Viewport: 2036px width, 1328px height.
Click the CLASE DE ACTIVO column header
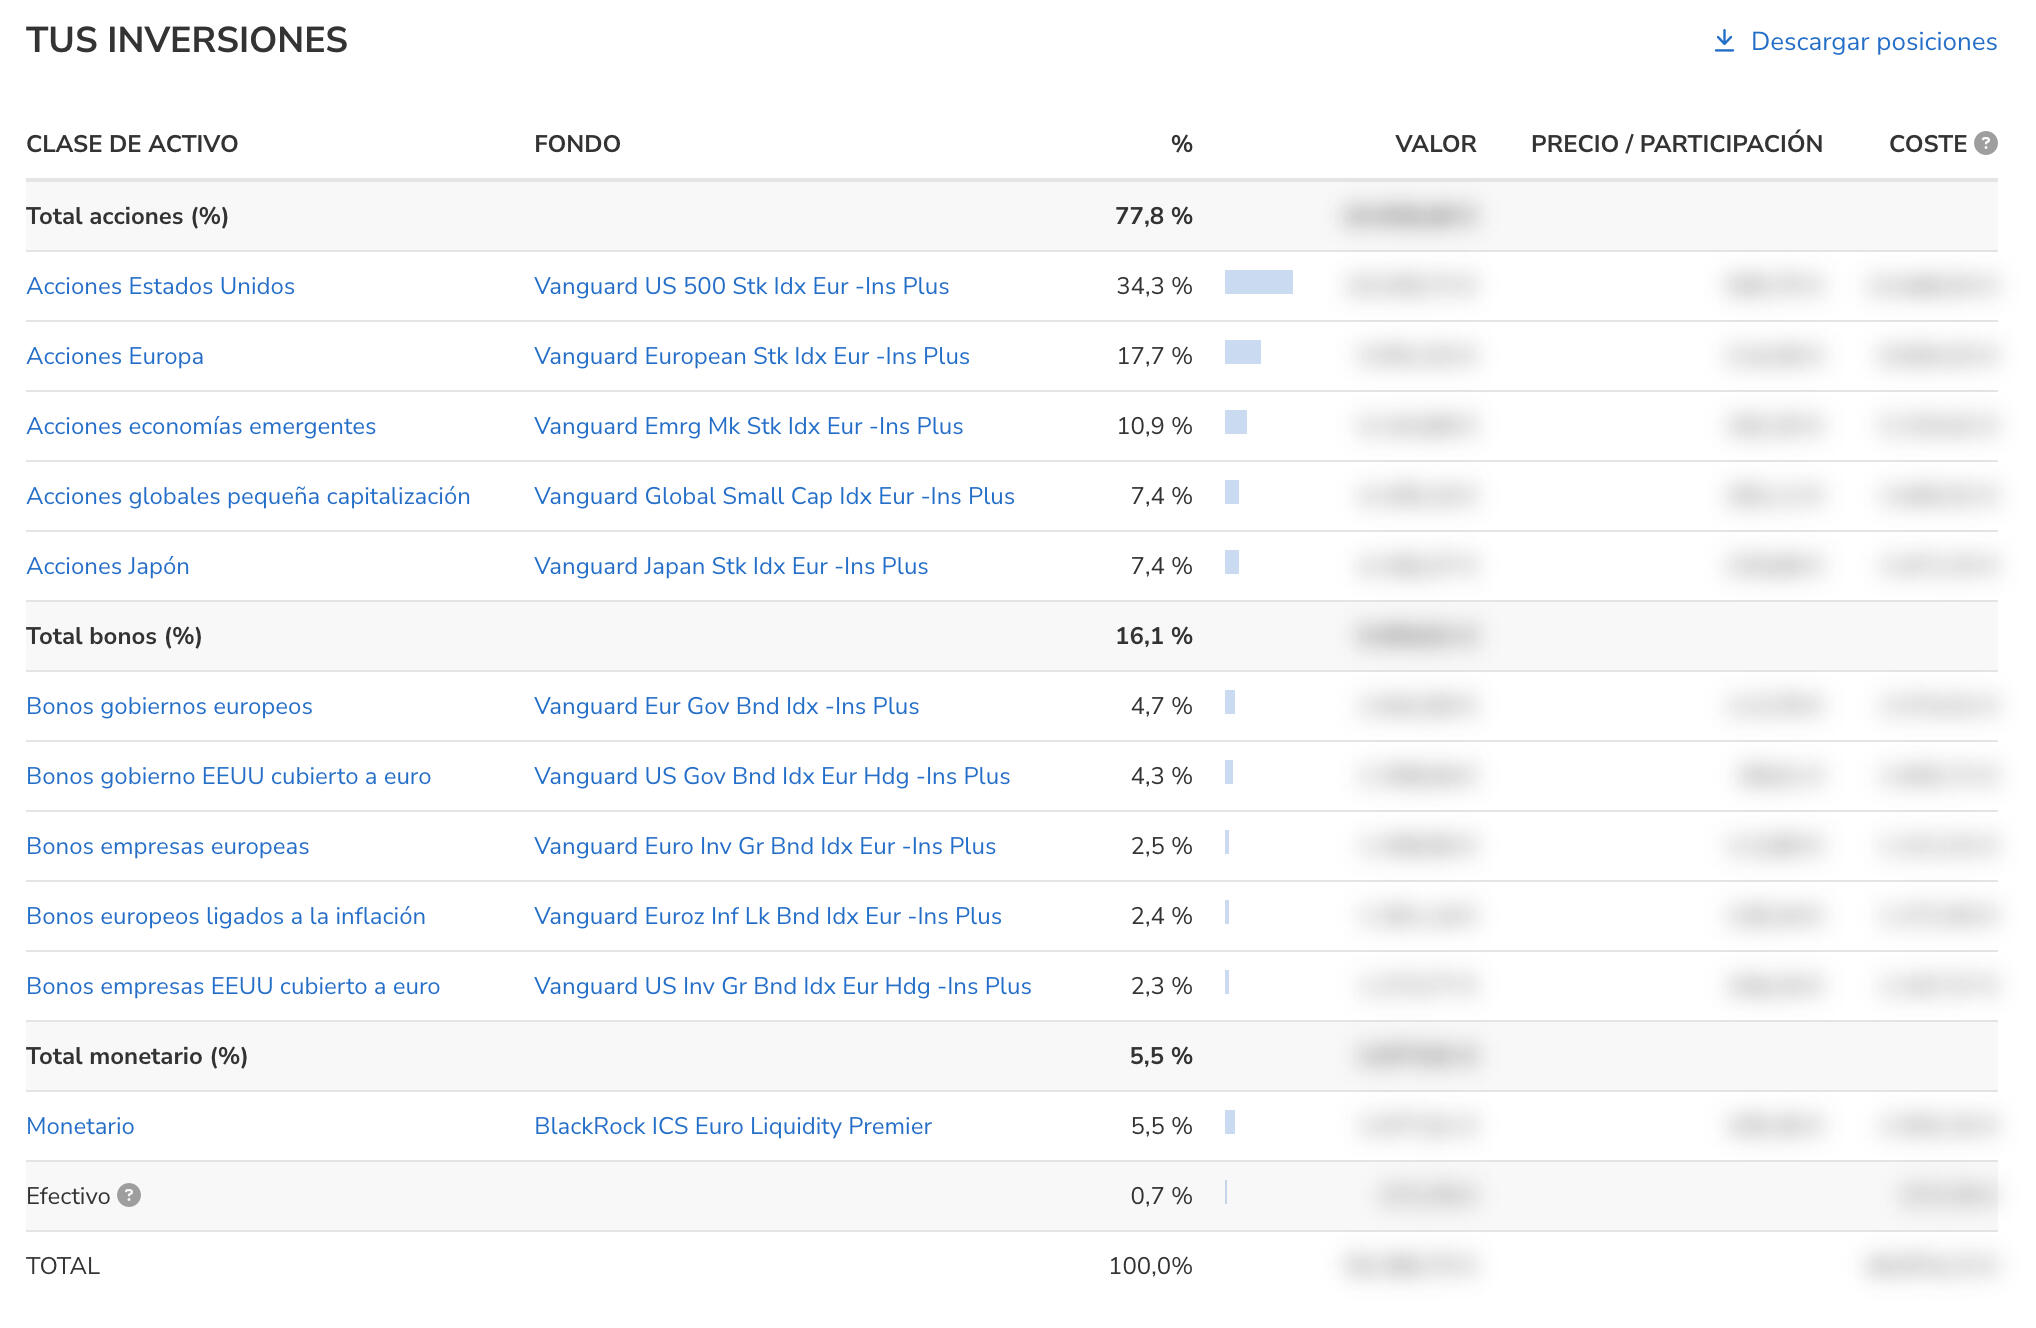132,144
